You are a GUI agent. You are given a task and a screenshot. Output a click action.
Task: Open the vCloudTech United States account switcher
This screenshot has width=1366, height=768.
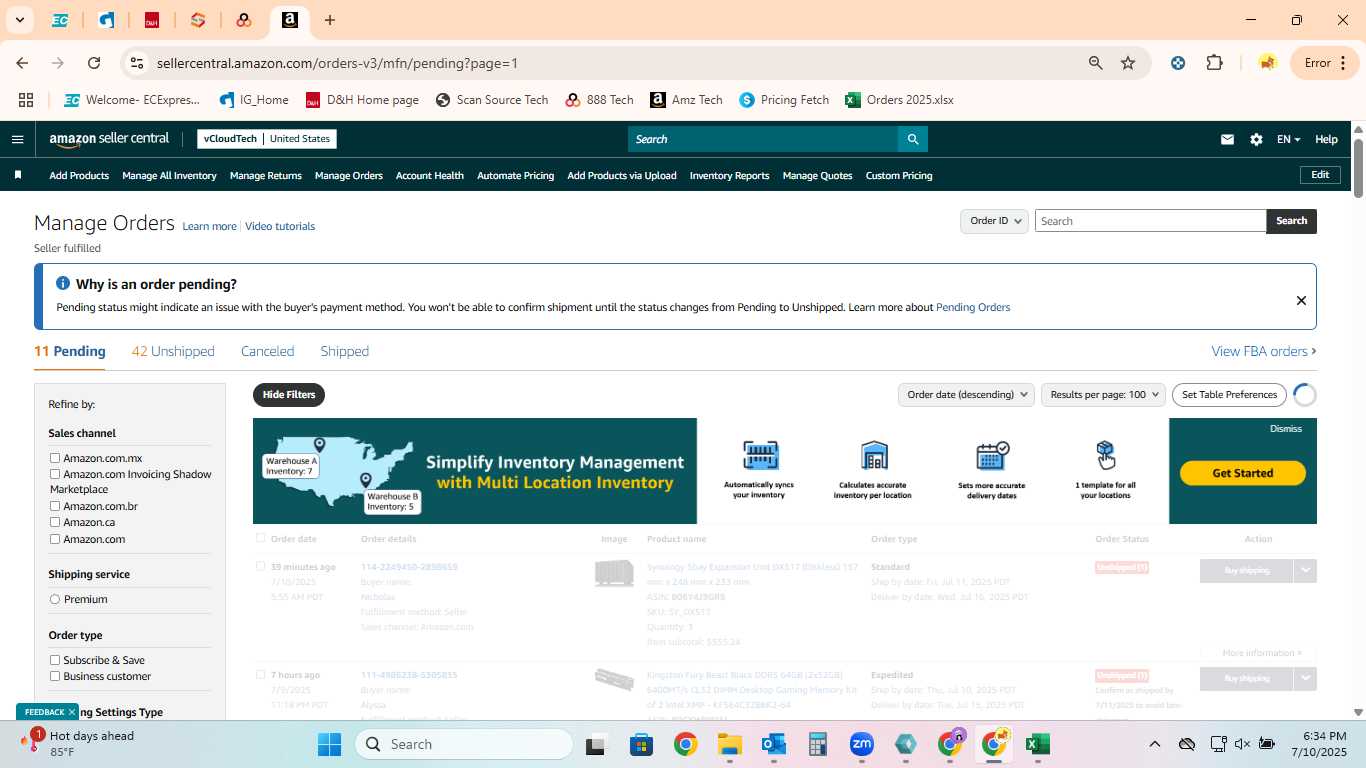[267, 139]
